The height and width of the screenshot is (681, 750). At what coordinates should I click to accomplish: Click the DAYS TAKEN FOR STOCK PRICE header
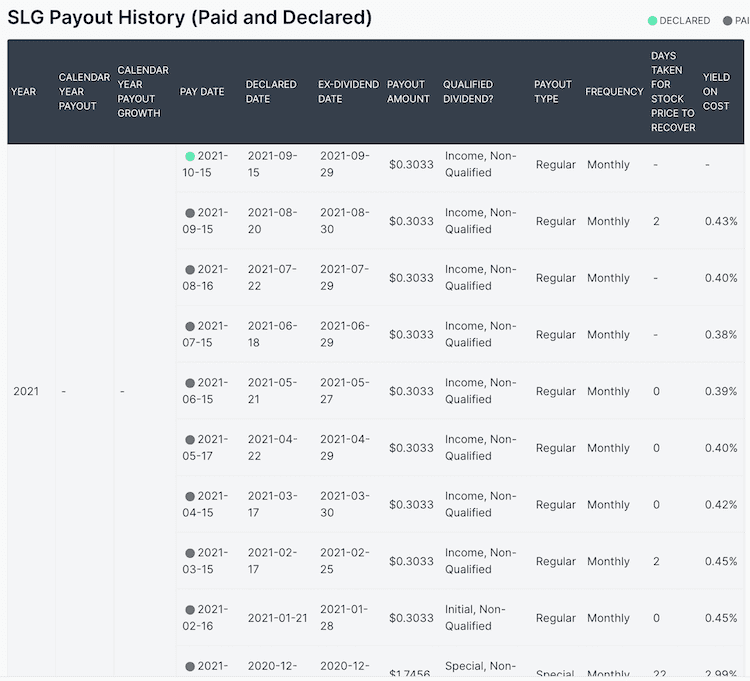673,91
